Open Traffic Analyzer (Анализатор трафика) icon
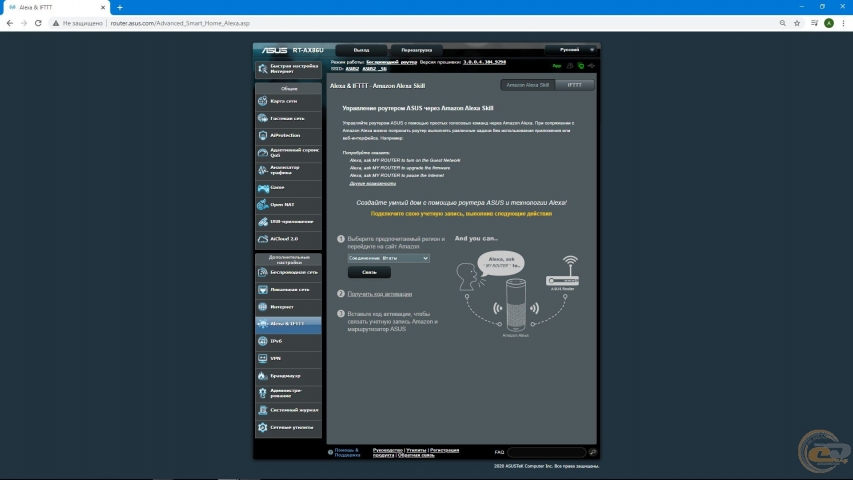Viewport: 853px width, 480px height. tap(263, 170)
